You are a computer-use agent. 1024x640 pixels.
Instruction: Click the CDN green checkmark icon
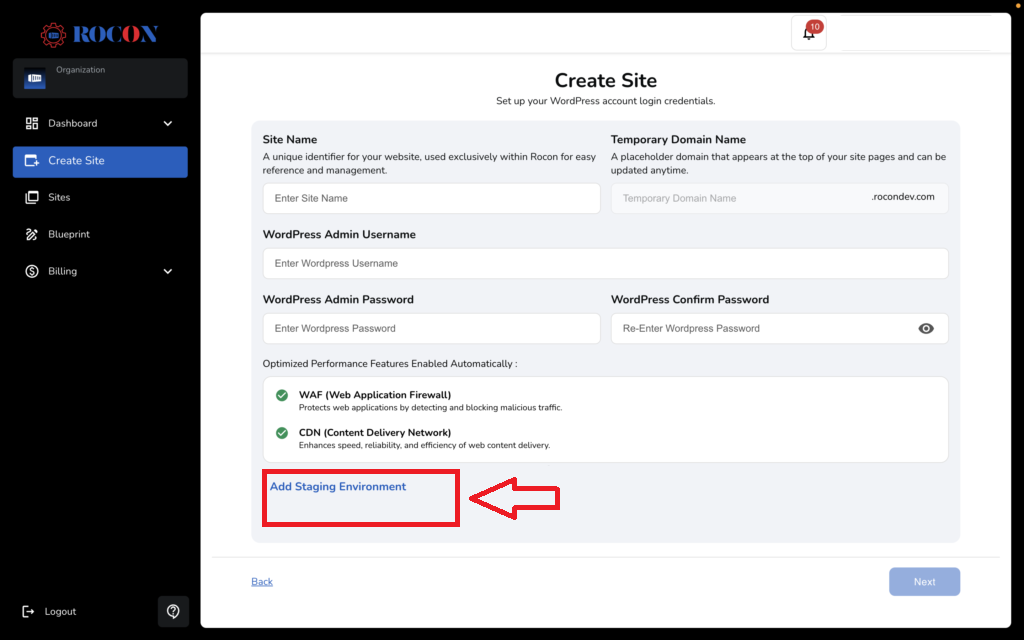pos(281,433)
